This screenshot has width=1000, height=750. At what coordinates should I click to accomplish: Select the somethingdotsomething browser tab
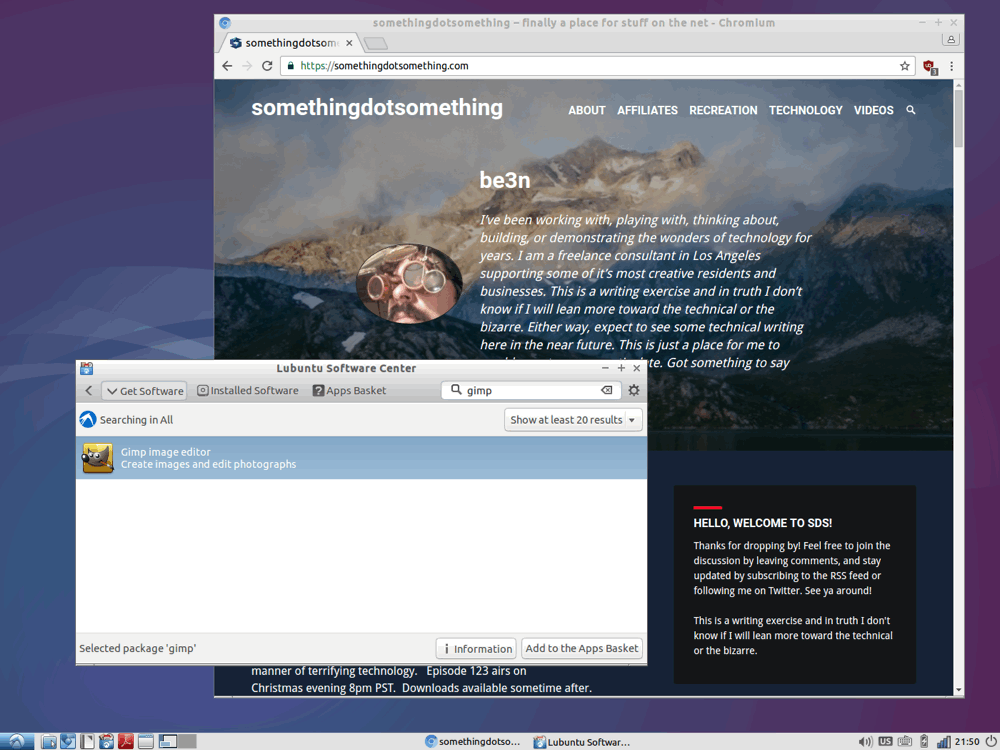[290, 43]
